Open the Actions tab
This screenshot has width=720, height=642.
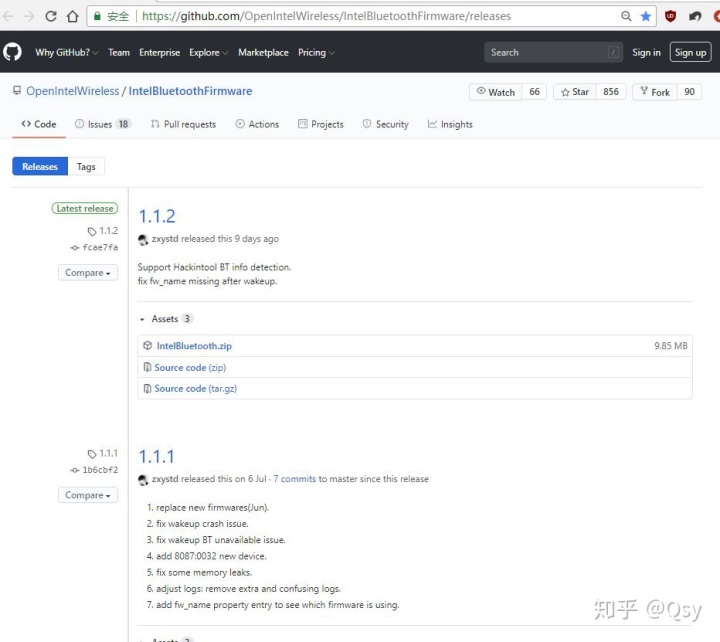tap(257, 124)
